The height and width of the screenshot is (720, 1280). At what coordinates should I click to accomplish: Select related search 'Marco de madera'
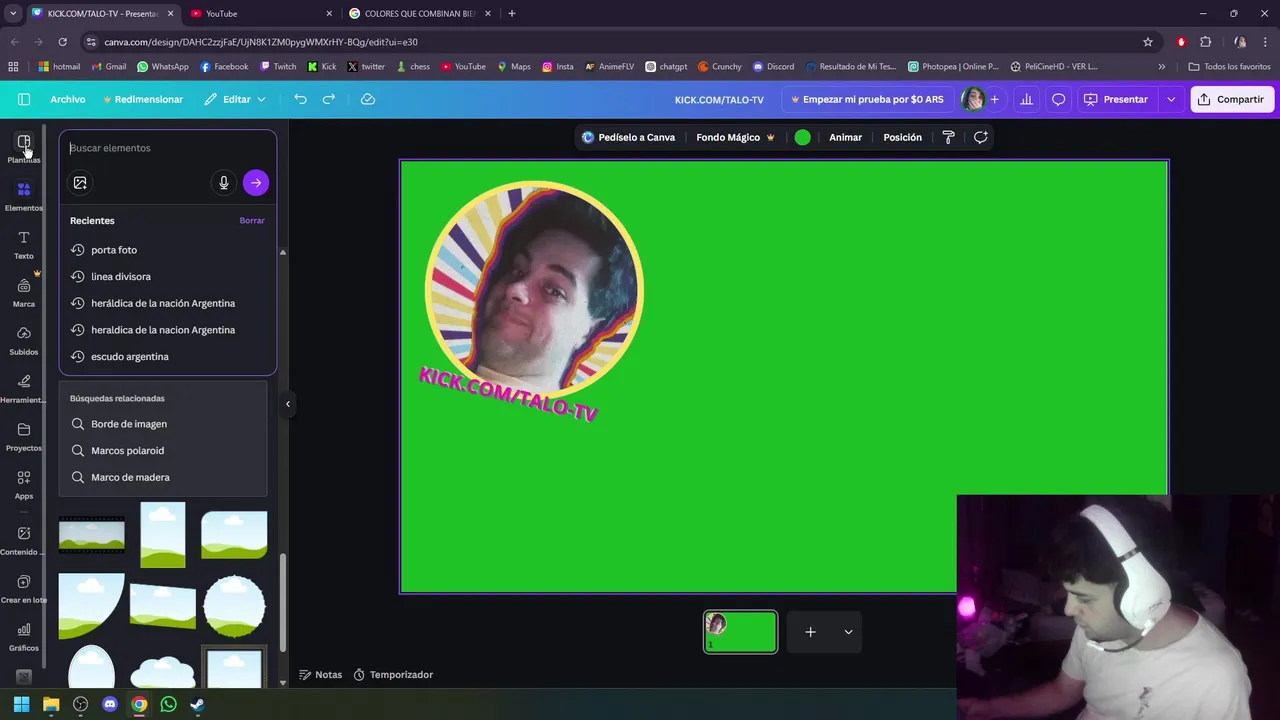tap(163, 477)
